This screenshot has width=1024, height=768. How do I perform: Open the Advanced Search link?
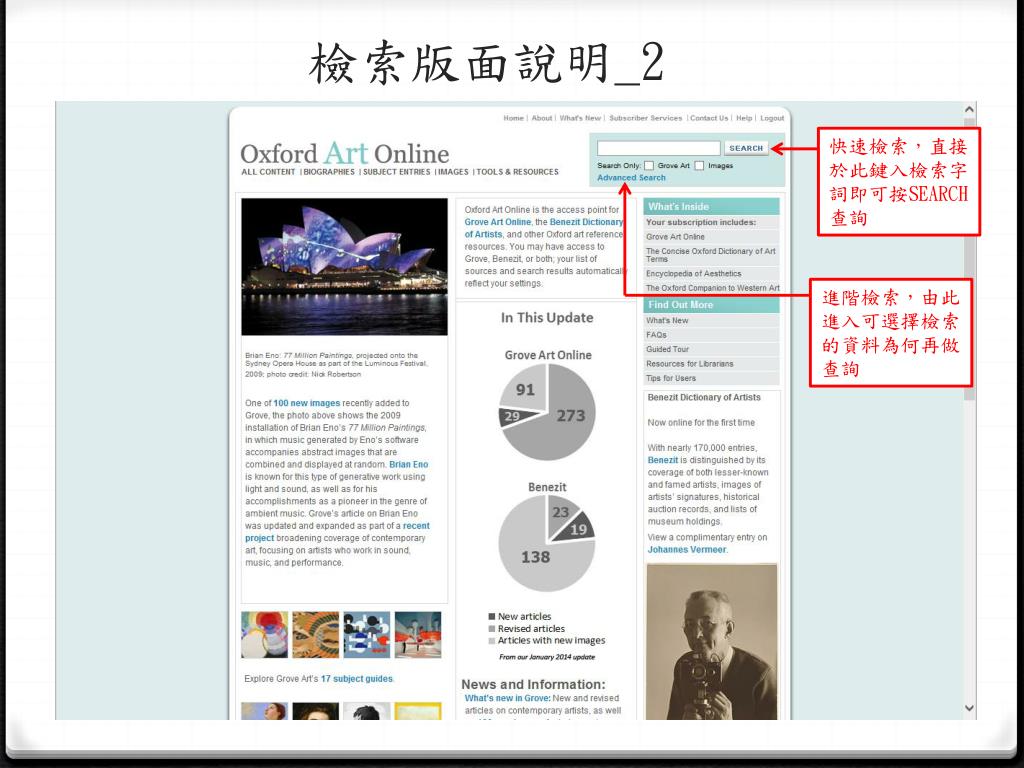631,178
